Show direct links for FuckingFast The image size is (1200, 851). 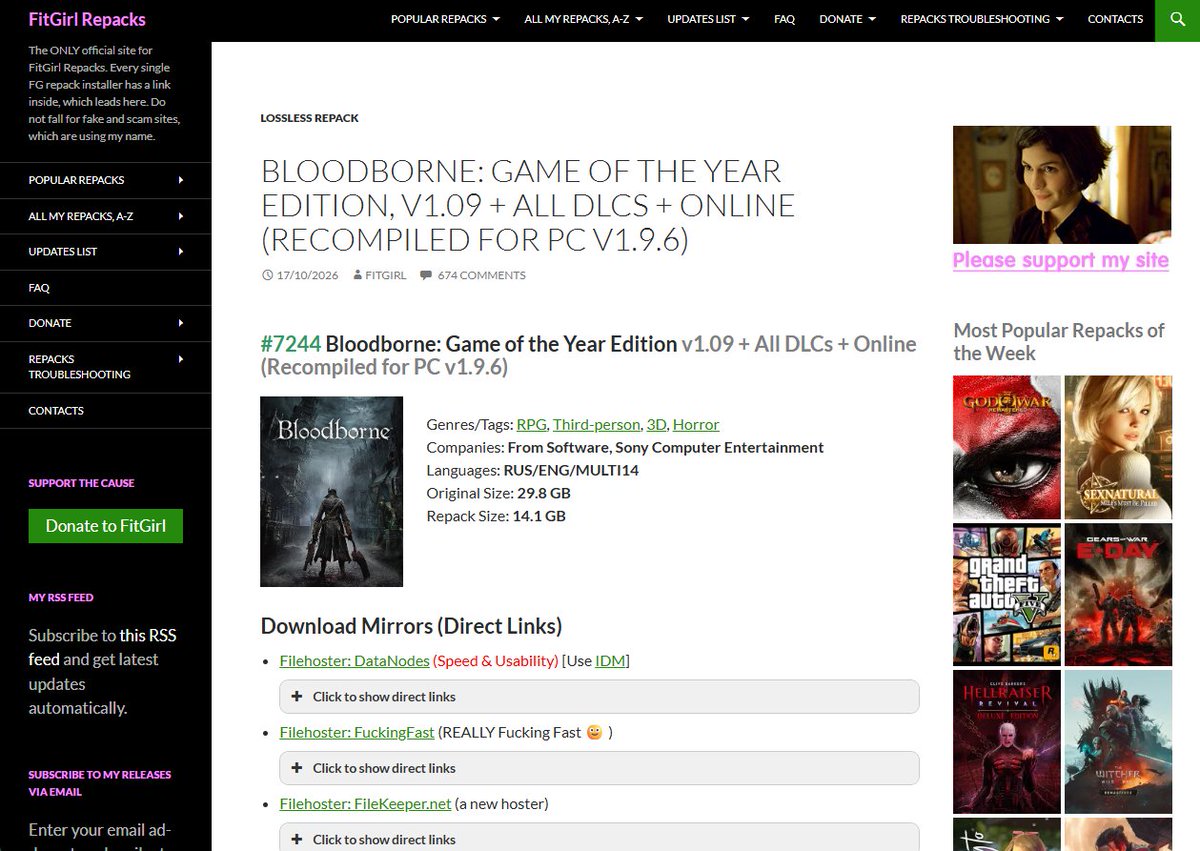tap(599, 768)
